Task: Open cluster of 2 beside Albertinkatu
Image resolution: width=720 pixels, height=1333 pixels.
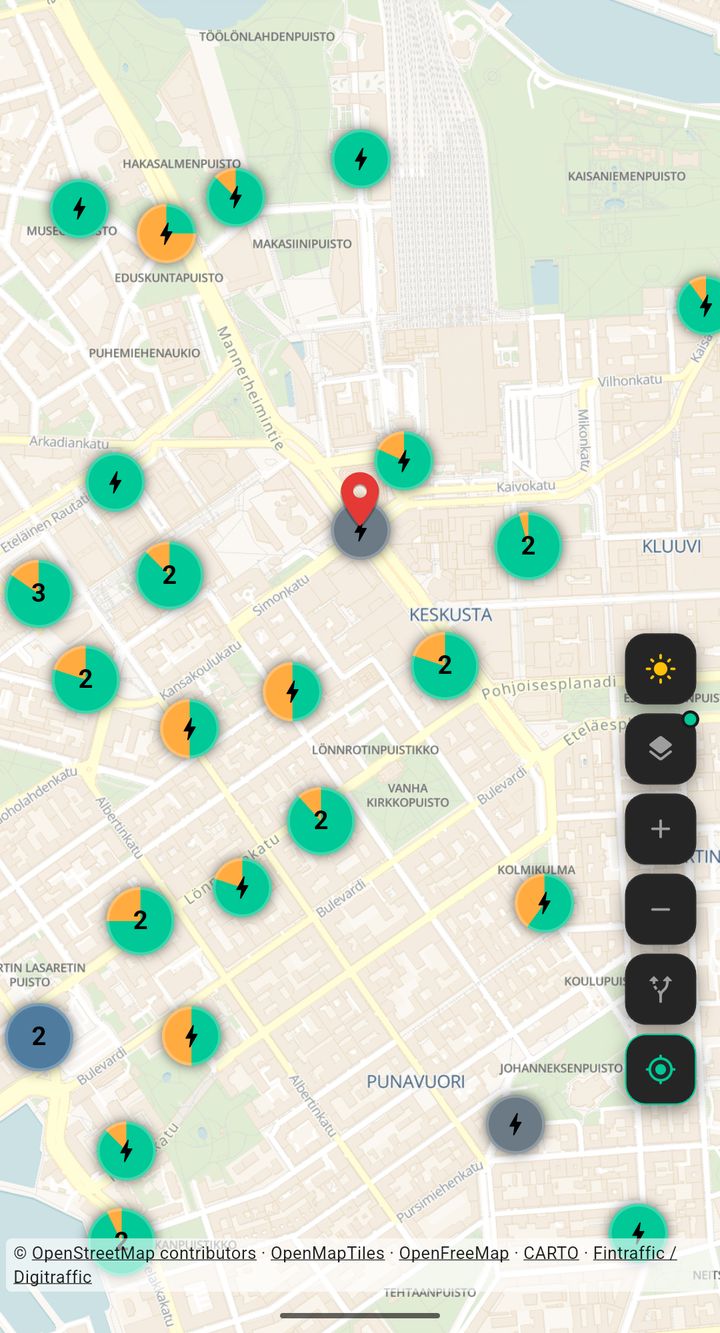Action: [x=140, y=920]
